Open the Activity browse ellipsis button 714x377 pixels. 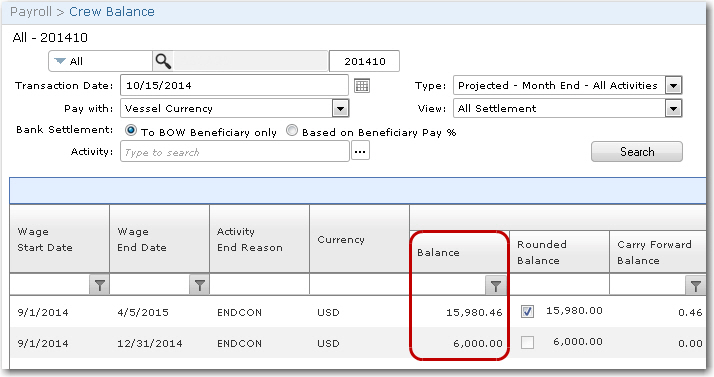pos(360,152)
